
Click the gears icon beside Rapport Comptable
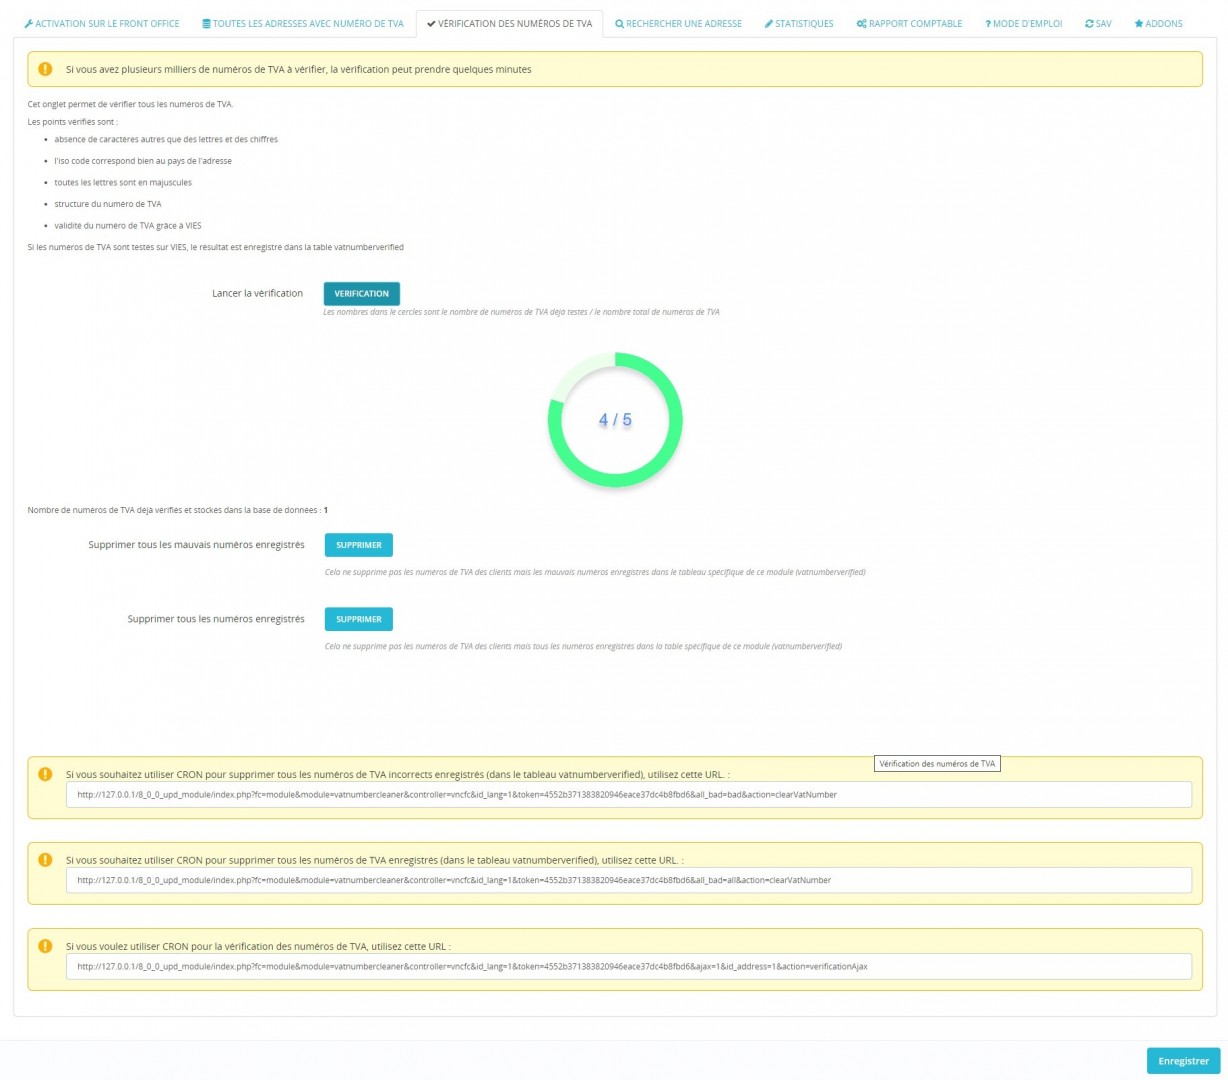[861, 24]
